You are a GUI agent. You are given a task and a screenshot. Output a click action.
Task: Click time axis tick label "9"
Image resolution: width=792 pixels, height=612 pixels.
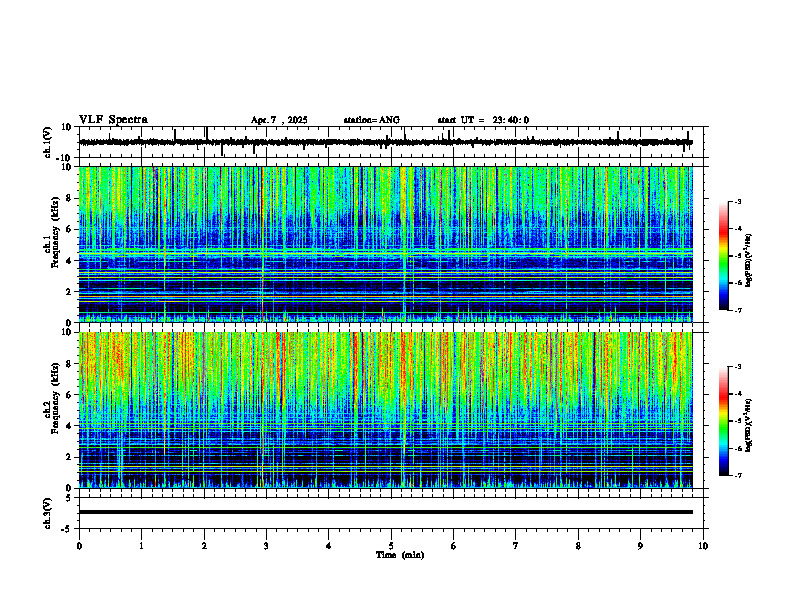pyautogui.click(x=640, y=546)
